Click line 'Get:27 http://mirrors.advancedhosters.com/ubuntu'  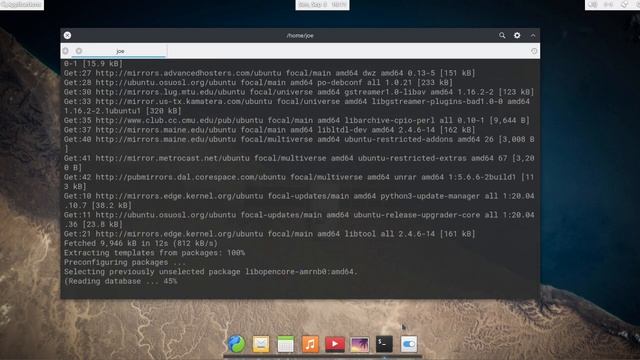(269, 73)
